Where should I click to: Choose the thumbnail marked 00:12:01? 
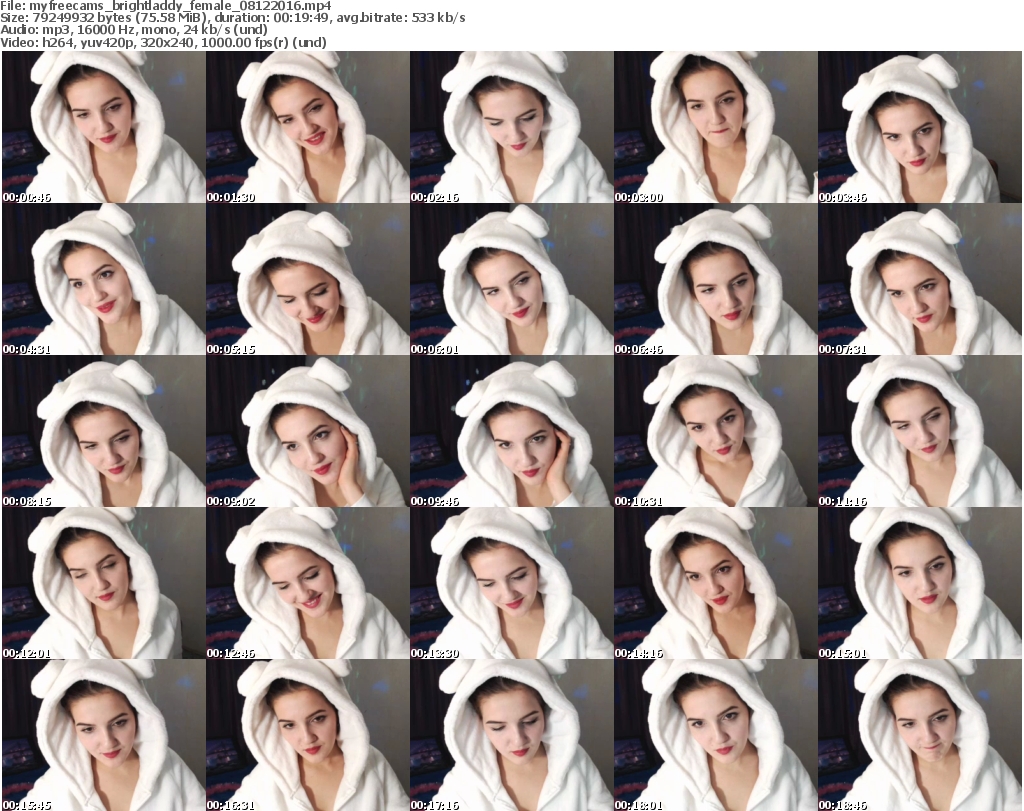tap(104, 583)
